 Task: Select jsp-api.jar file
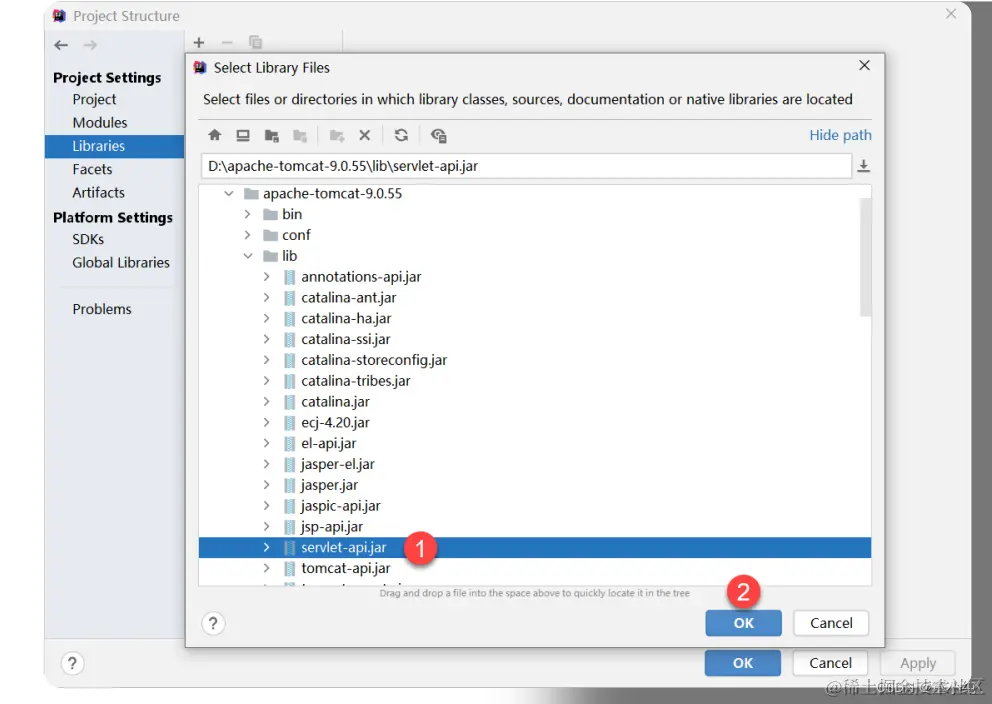332,526
